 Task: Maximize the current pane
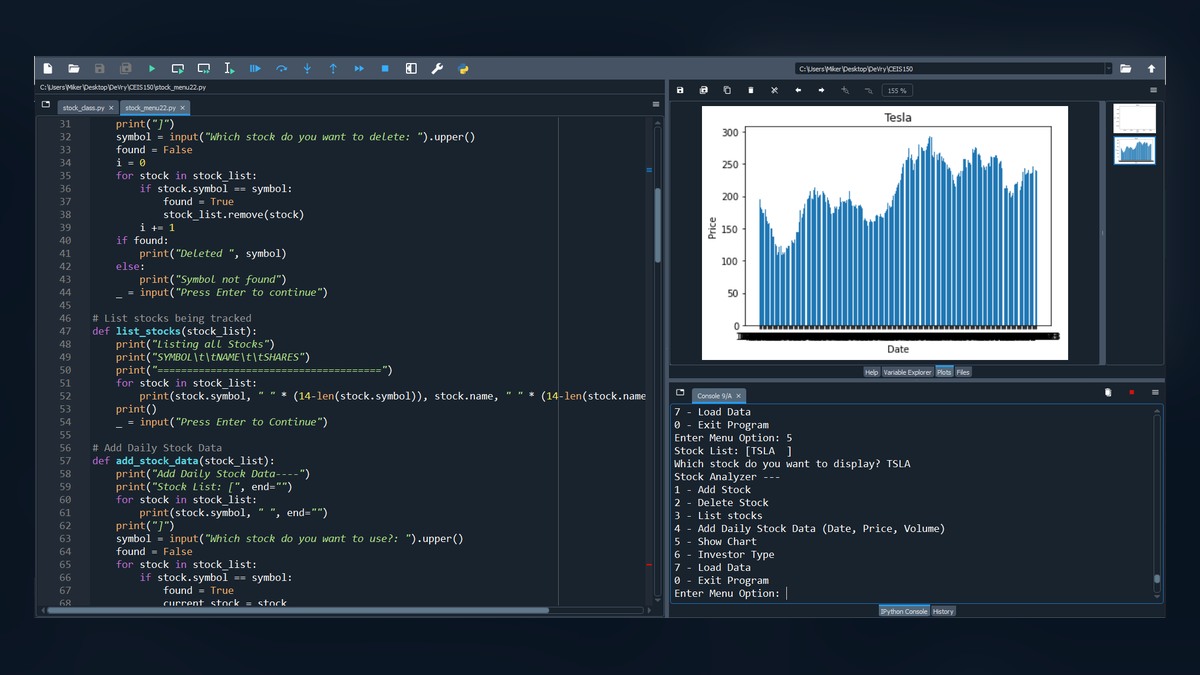(411, 69)
